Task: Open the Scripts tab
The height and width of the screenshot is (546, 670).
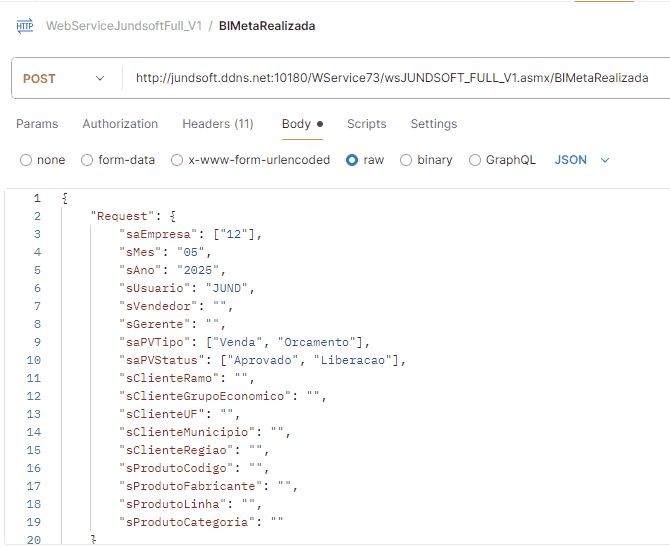Action: point(366,124)
